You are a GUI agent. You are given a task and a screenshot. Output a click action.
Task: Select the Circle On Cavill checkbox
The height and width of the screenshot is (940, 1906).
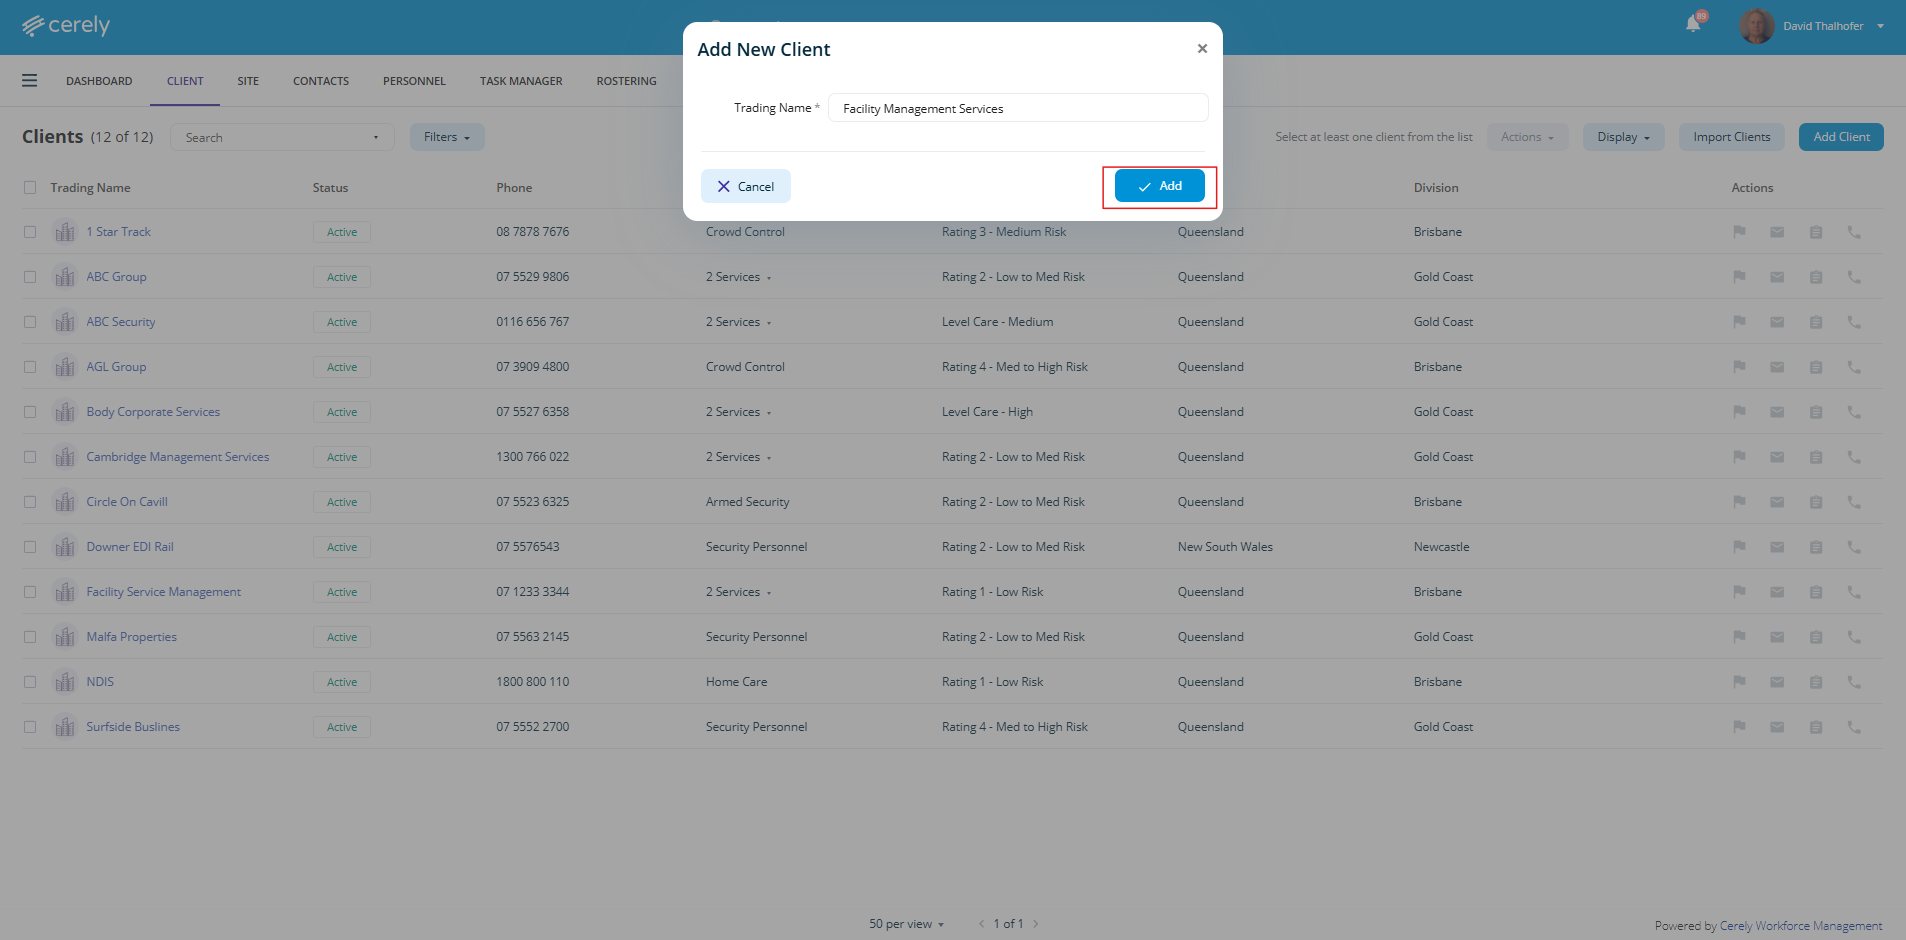pyautogui.click(x=30, y=502)
